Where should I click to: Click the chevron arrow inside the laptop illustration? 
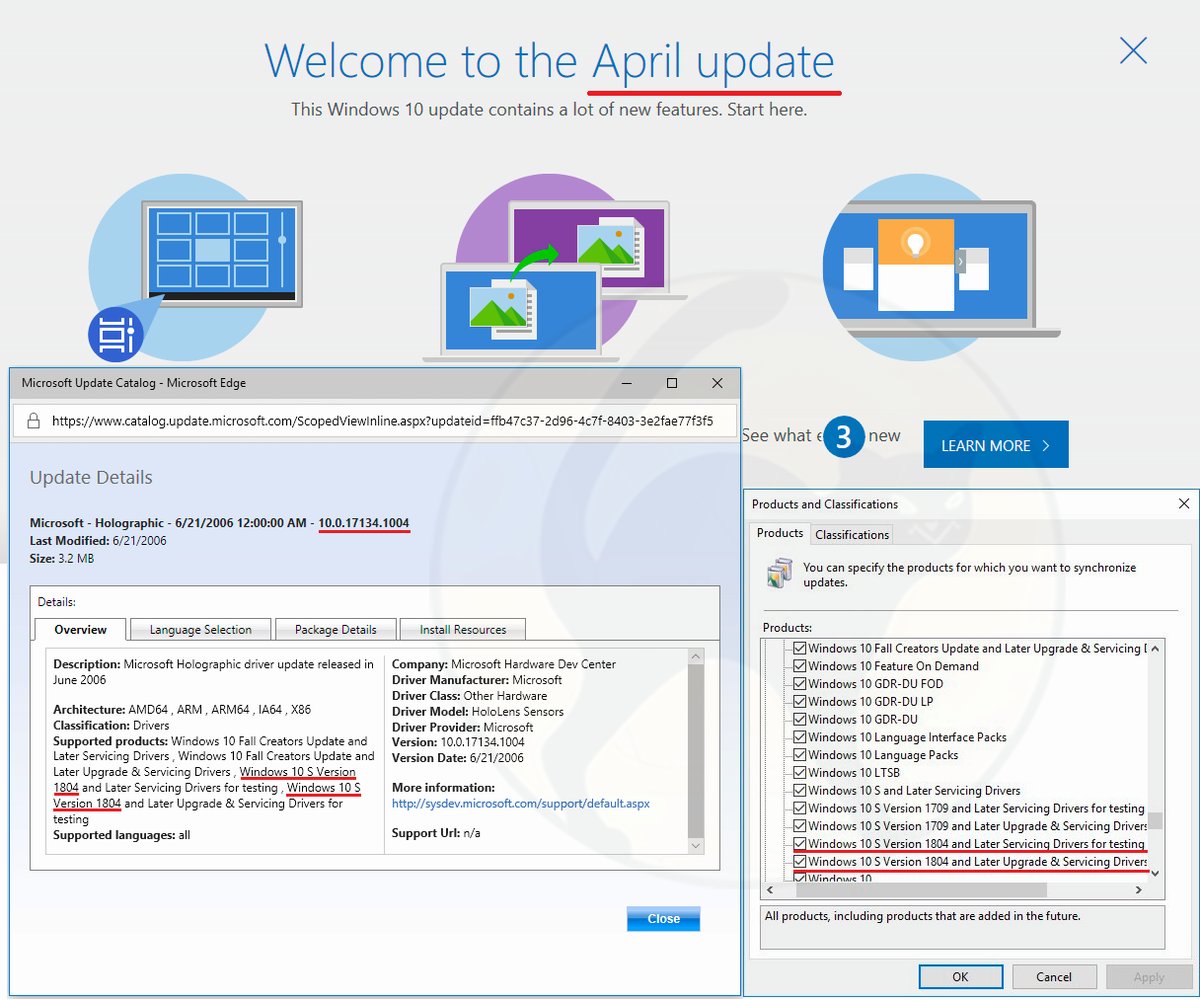960,262
